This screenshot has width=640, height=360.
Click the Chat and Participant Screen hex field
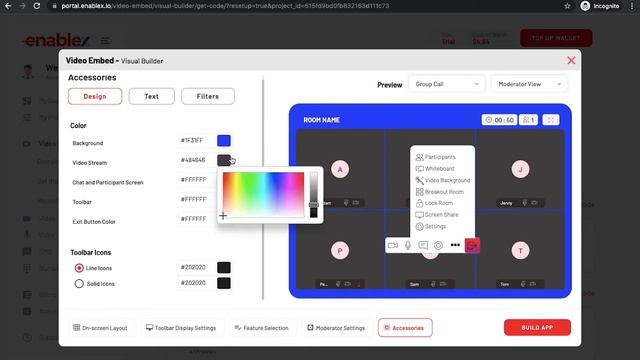[x=195, y=180]
